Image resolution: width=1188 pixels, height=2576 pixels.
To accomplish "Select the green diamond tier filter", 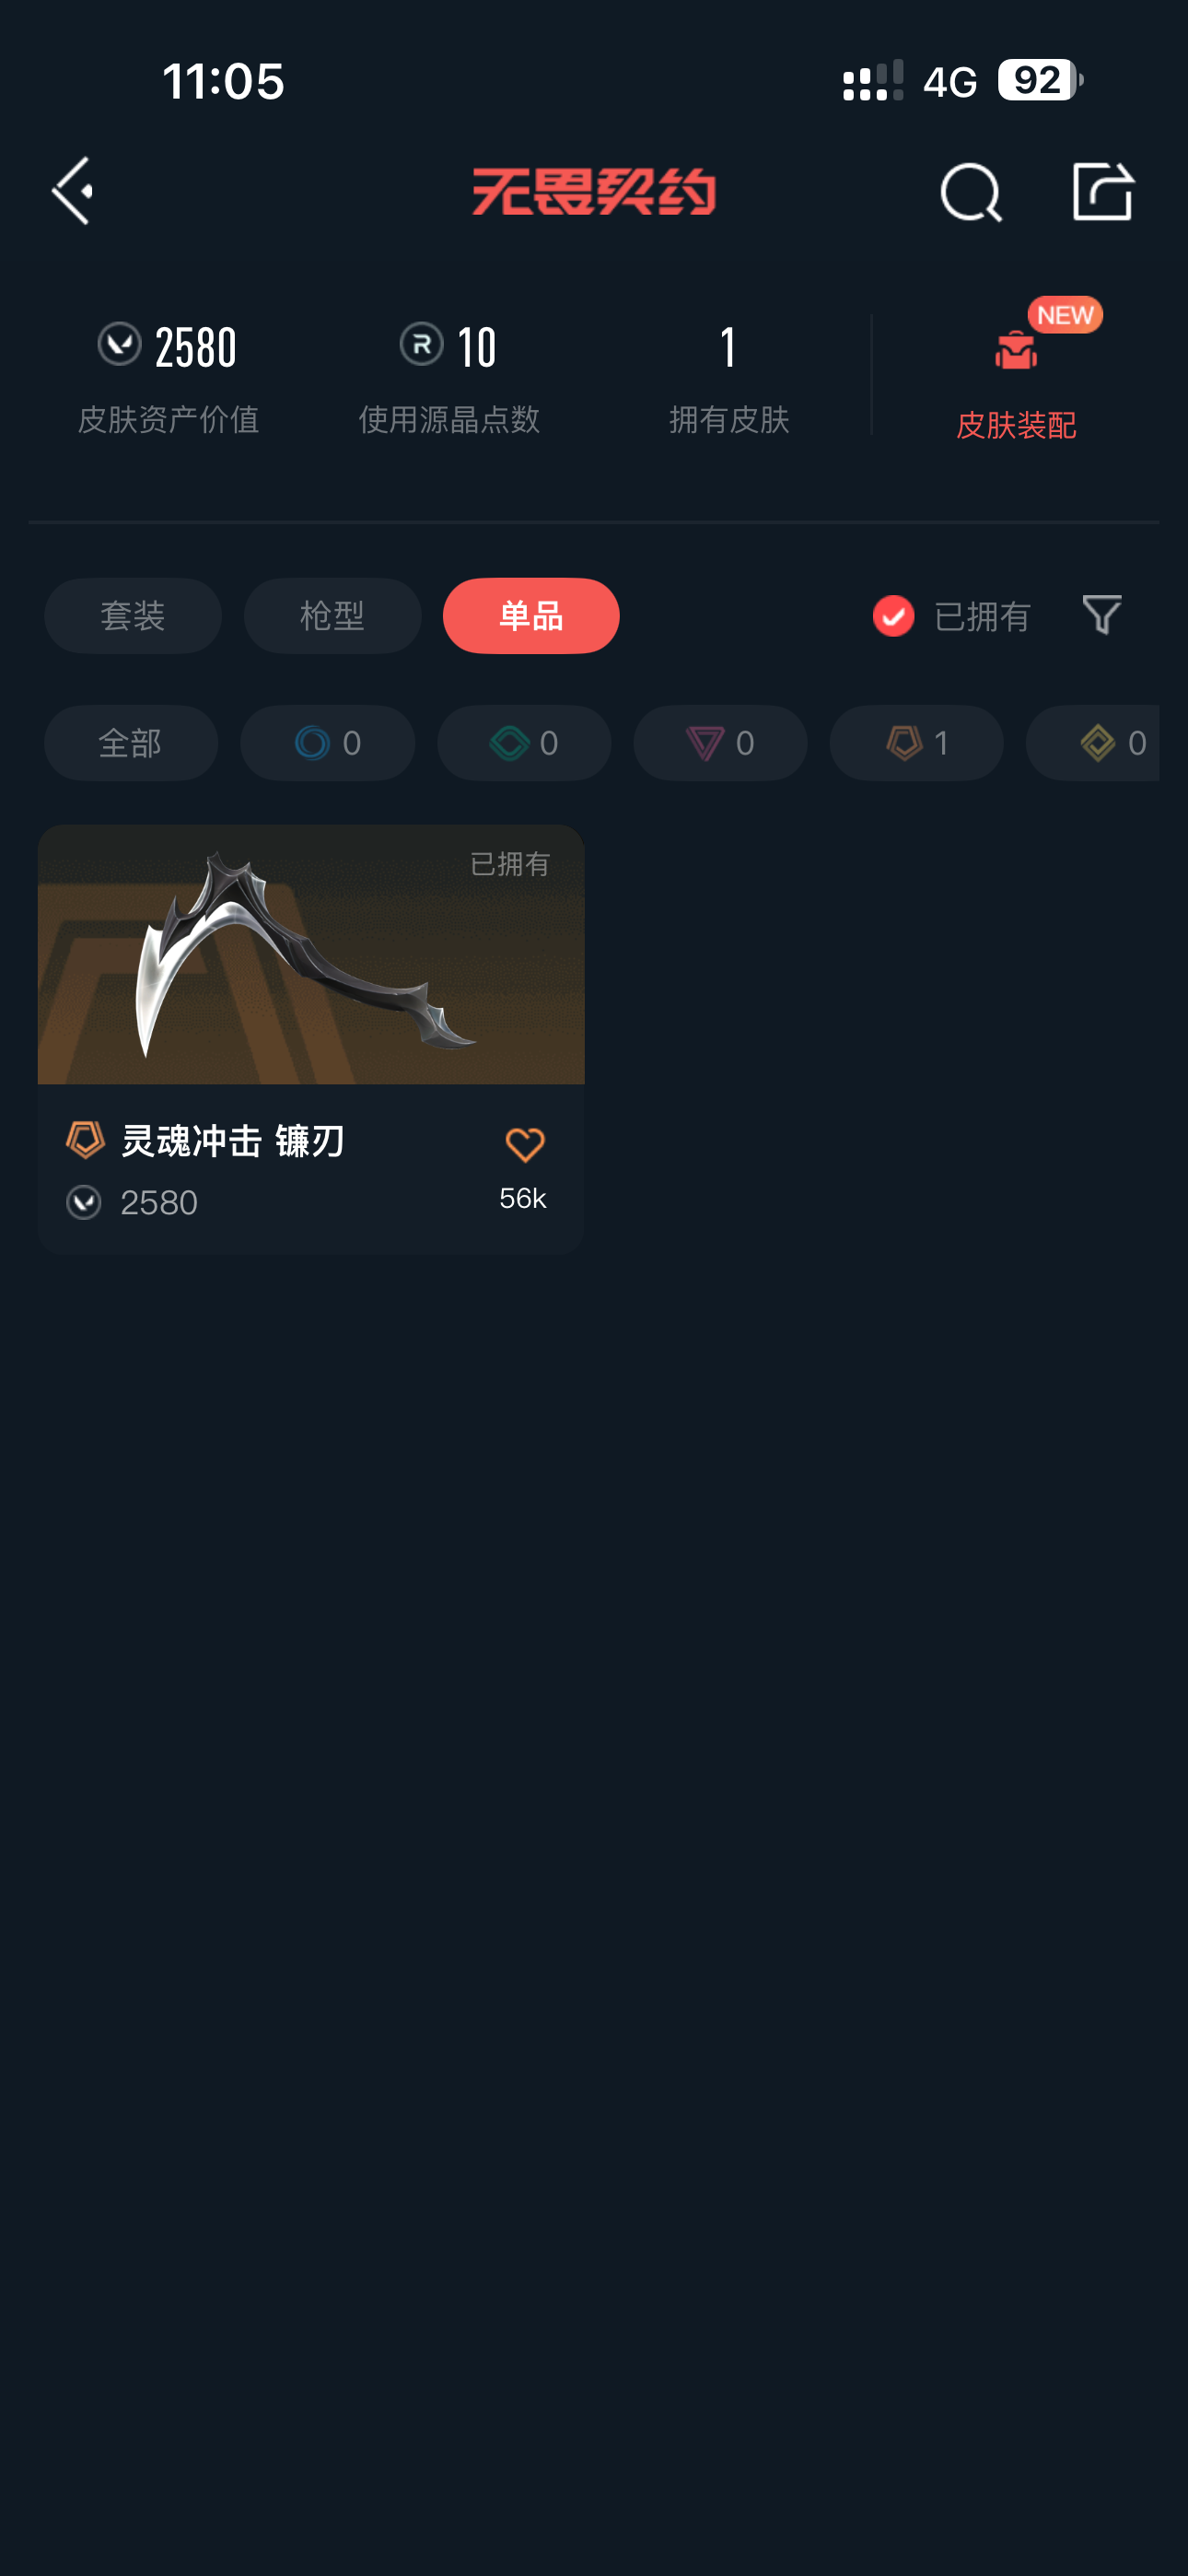I will (x=524, y=743).
